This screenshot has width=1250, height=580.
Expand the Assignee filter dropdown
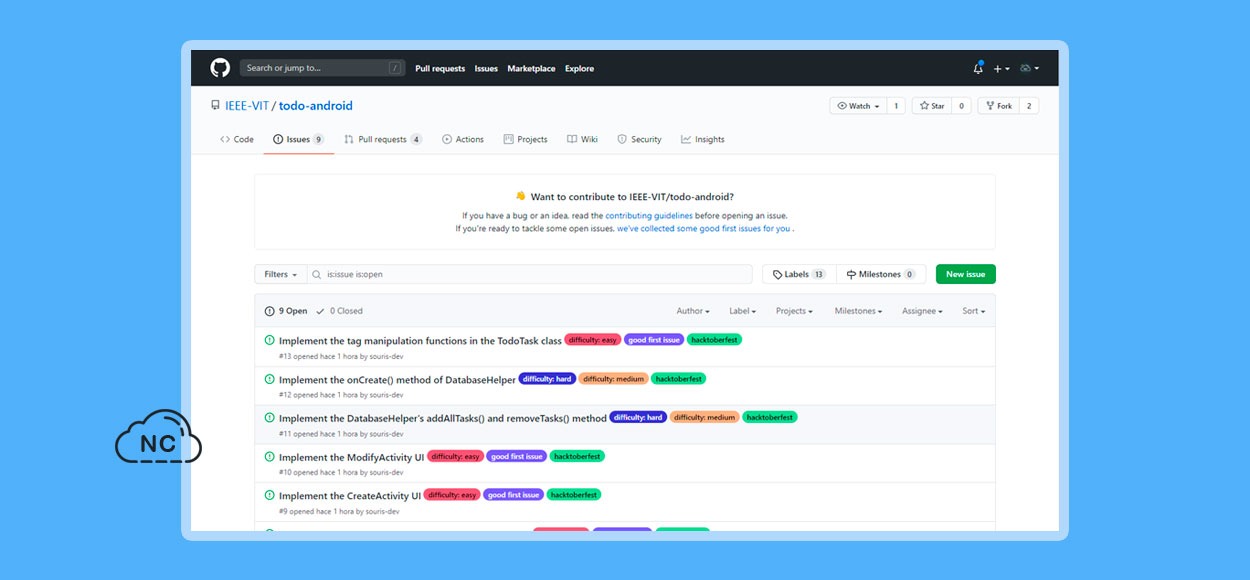(923, 311)
